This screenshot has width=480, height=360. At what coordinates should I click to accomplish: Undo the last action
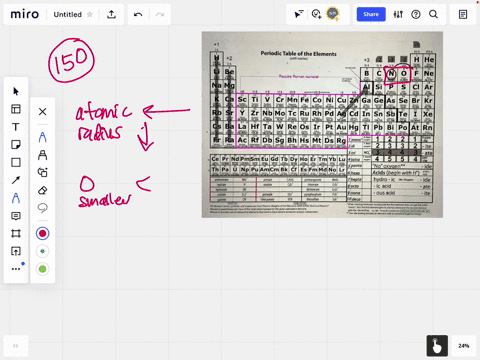click(x=138, y=14)
